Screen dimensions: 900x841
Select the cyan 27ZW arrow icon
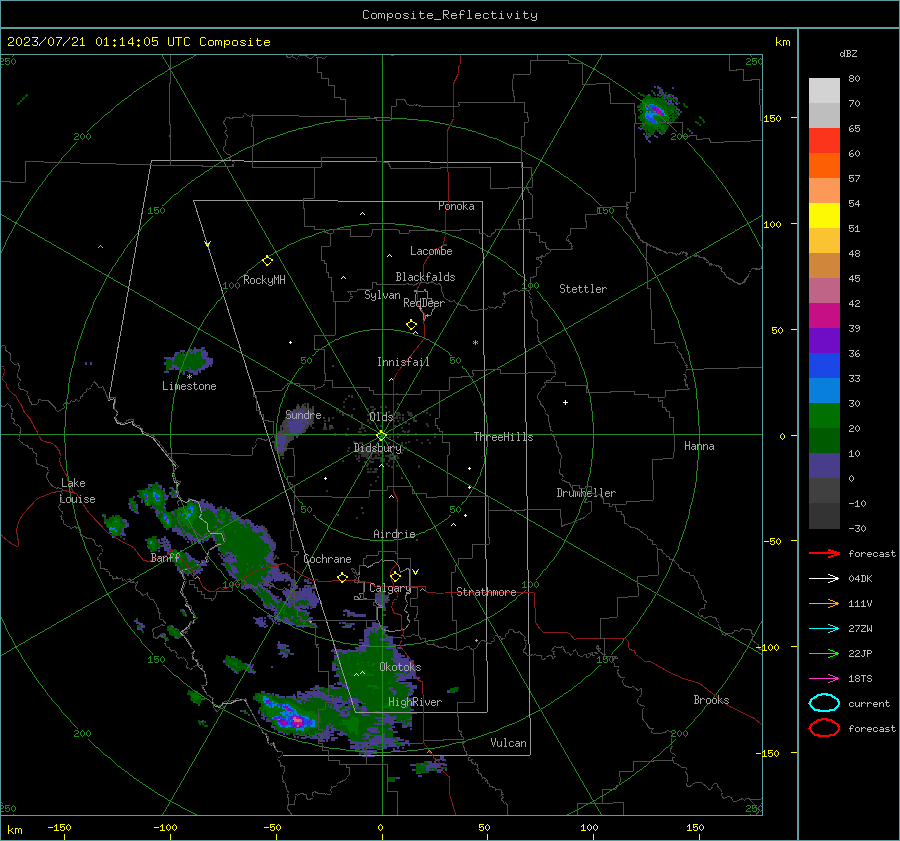coord(824,629)
